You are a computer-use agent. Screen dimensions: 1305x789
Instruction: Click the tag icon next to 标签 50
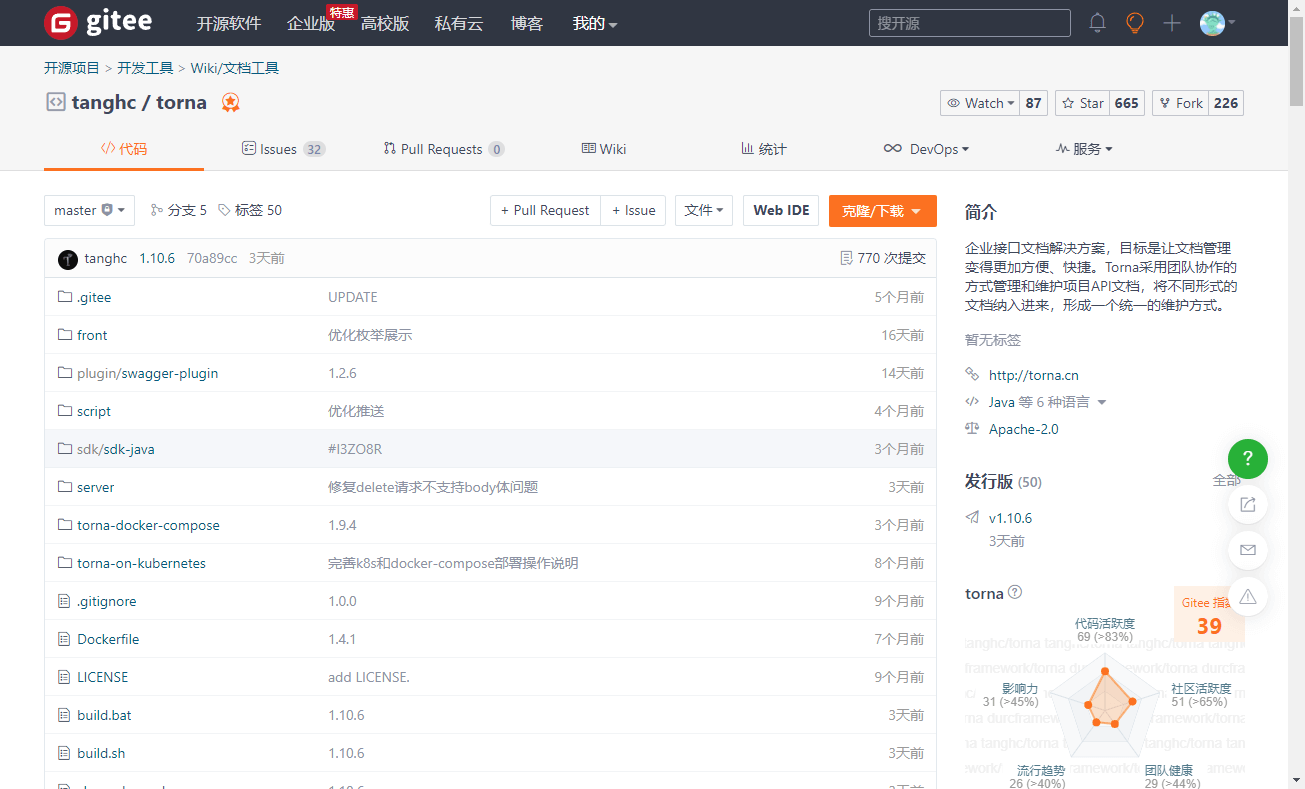click(x=224, y=210)
